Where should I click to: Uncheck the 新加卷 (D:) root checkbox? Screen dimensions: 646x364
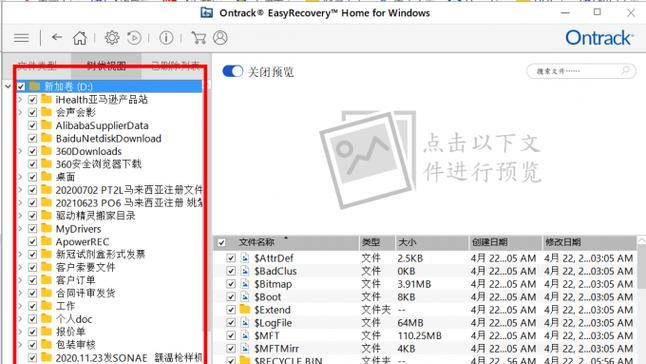click(x=21, y=86)
